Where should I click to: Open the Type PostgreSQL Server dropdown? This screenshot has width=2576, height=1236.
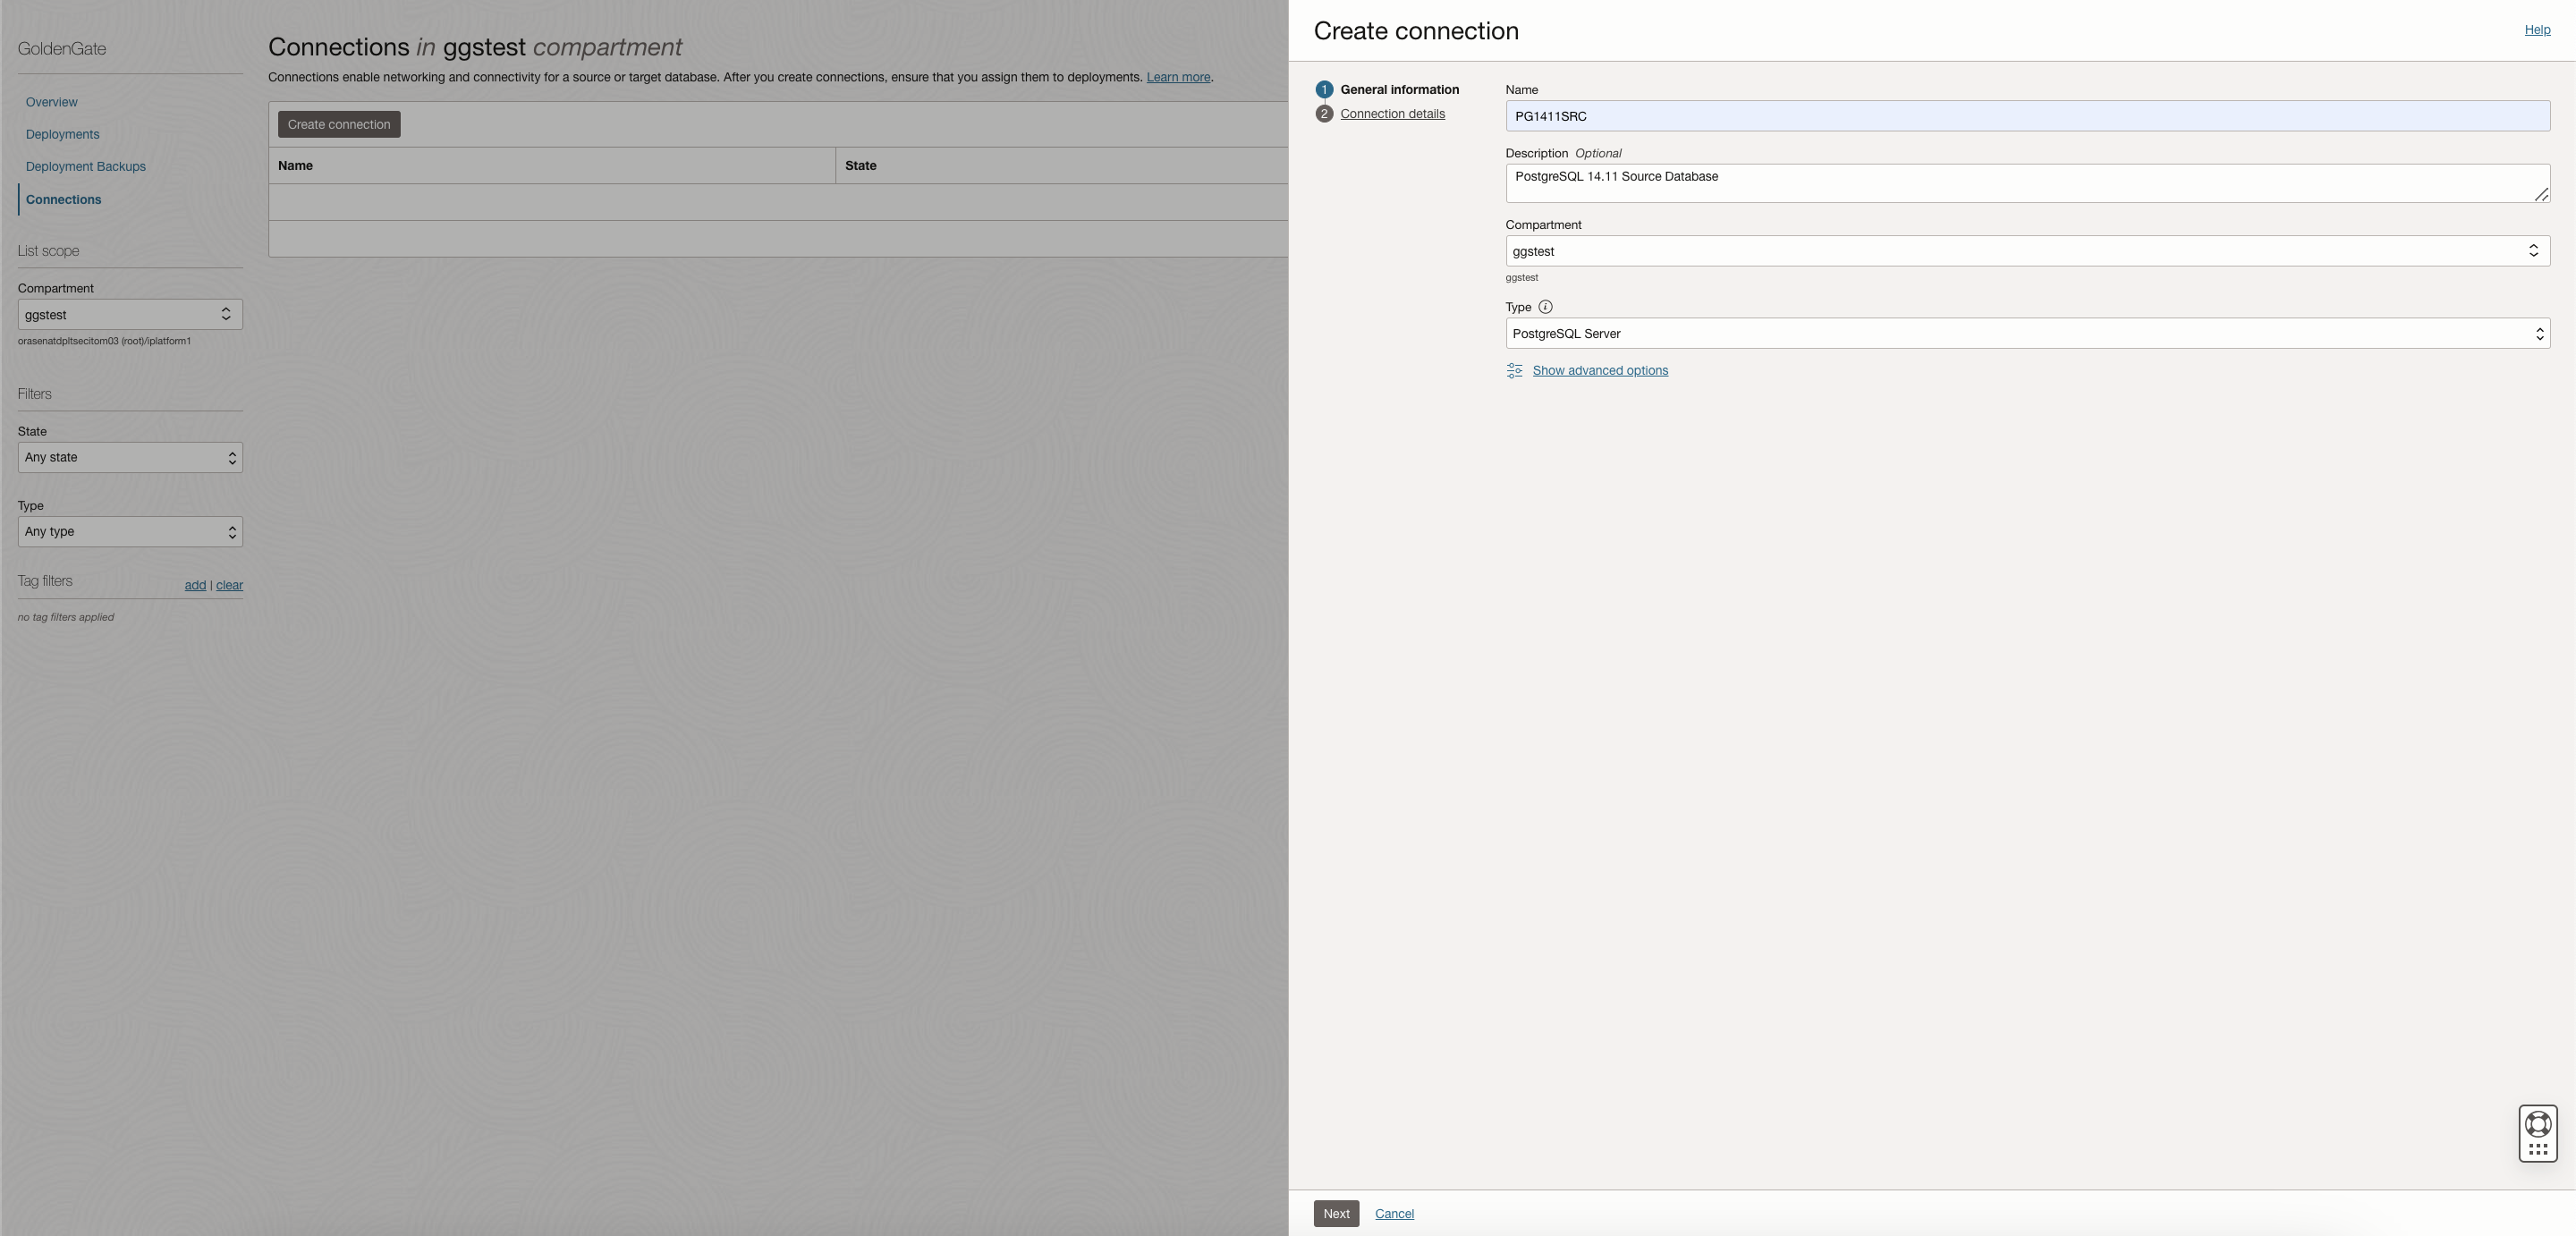[x=2027, y=334]
